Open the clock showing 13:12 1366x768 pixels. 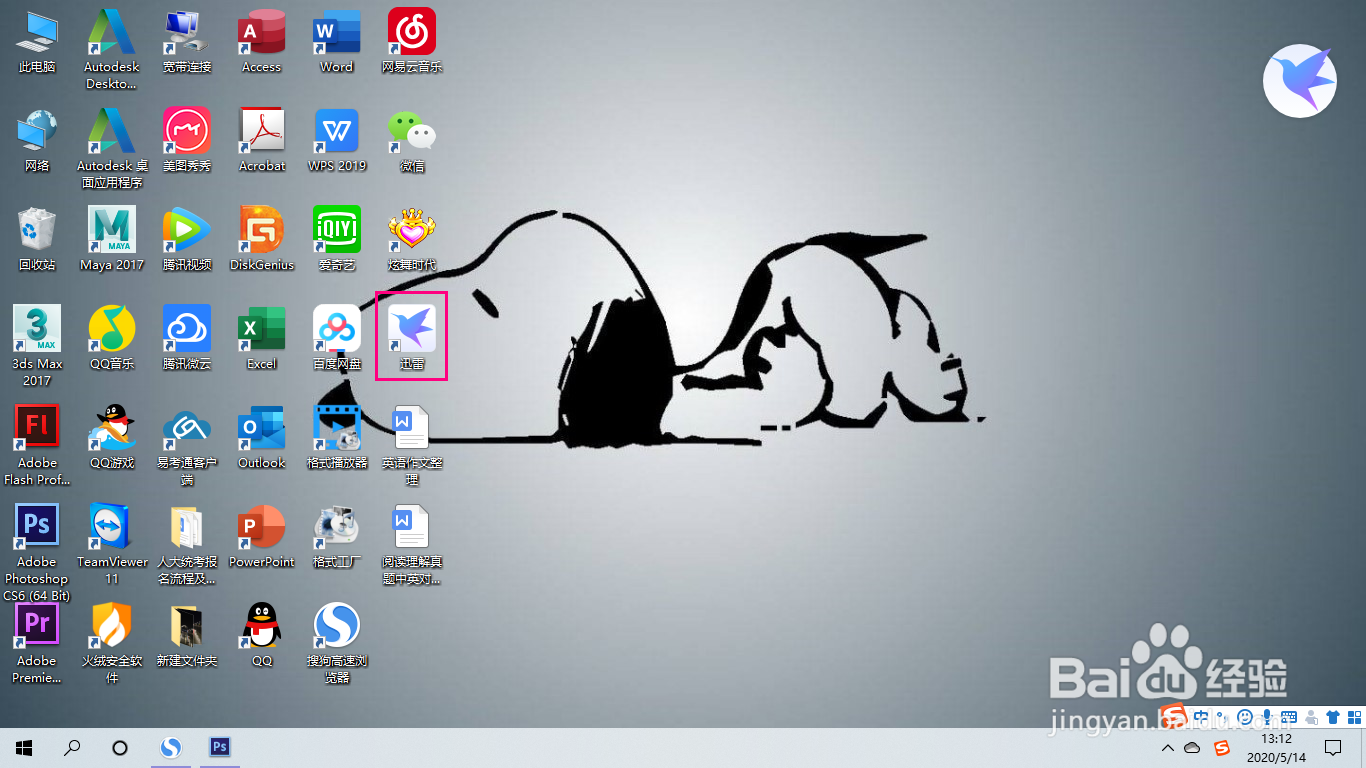pyautogui.click(x=1276, y=748)
